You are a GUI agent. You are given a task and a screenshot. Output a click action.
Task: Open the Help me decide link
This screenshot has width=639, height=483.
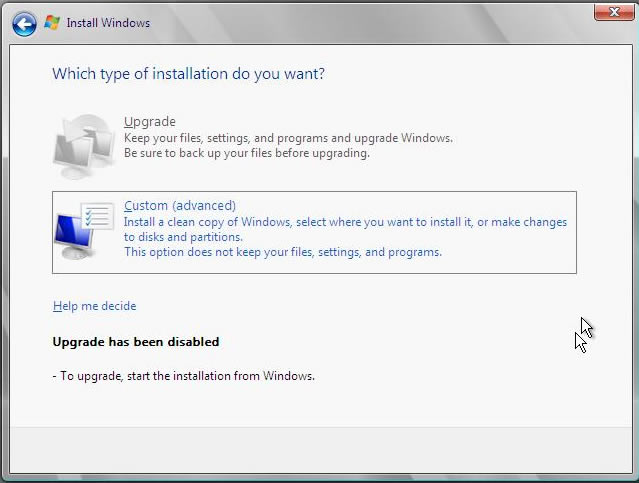[x=94, y=306]
